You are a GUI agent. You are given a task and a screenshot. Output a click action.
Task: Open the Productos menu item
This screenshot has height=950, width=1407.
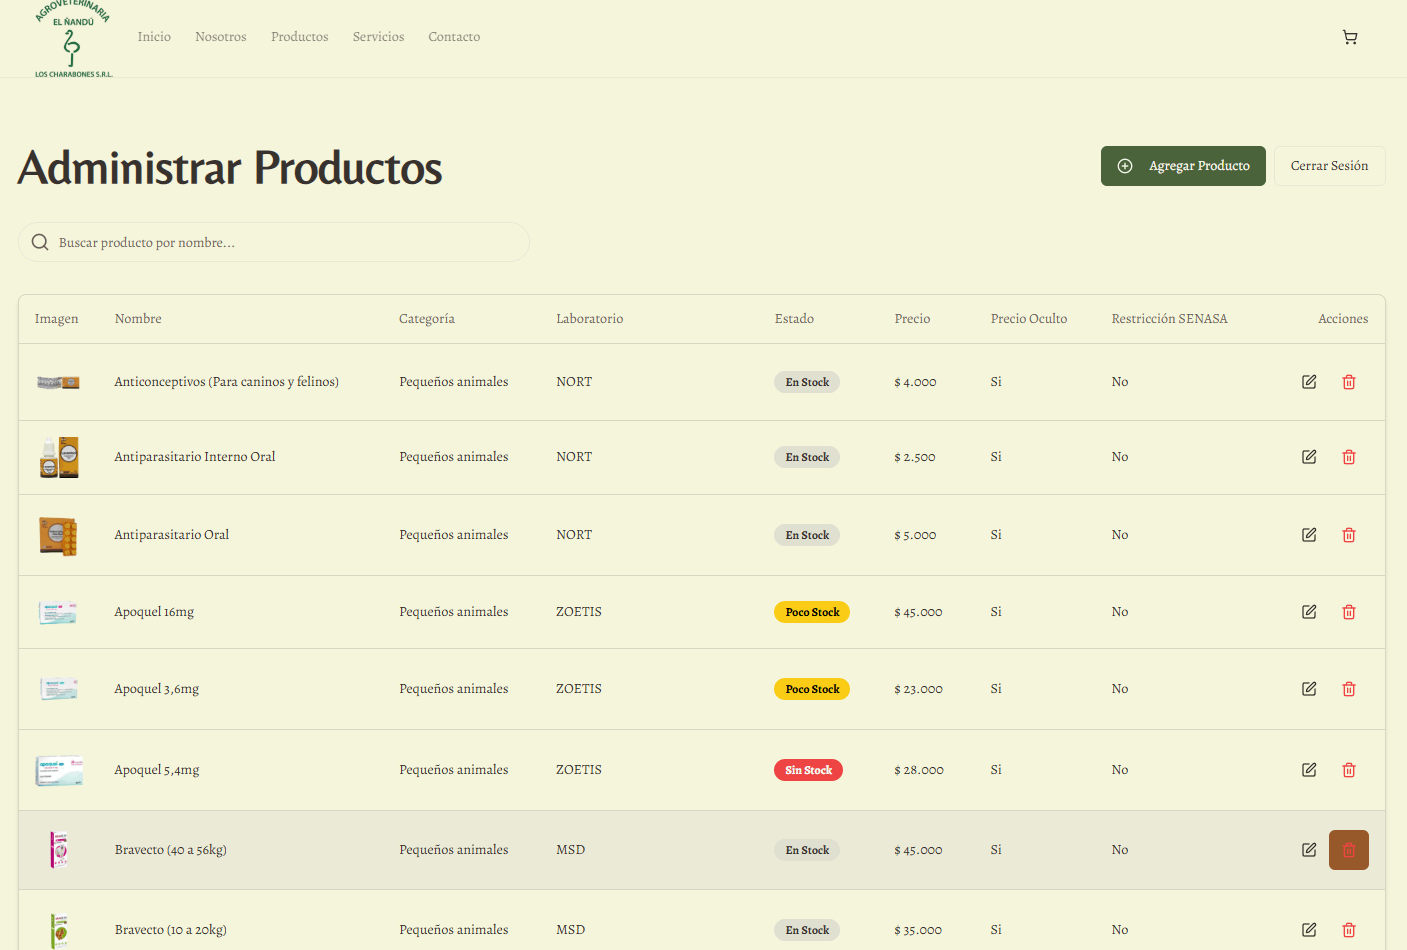(299, 37)
